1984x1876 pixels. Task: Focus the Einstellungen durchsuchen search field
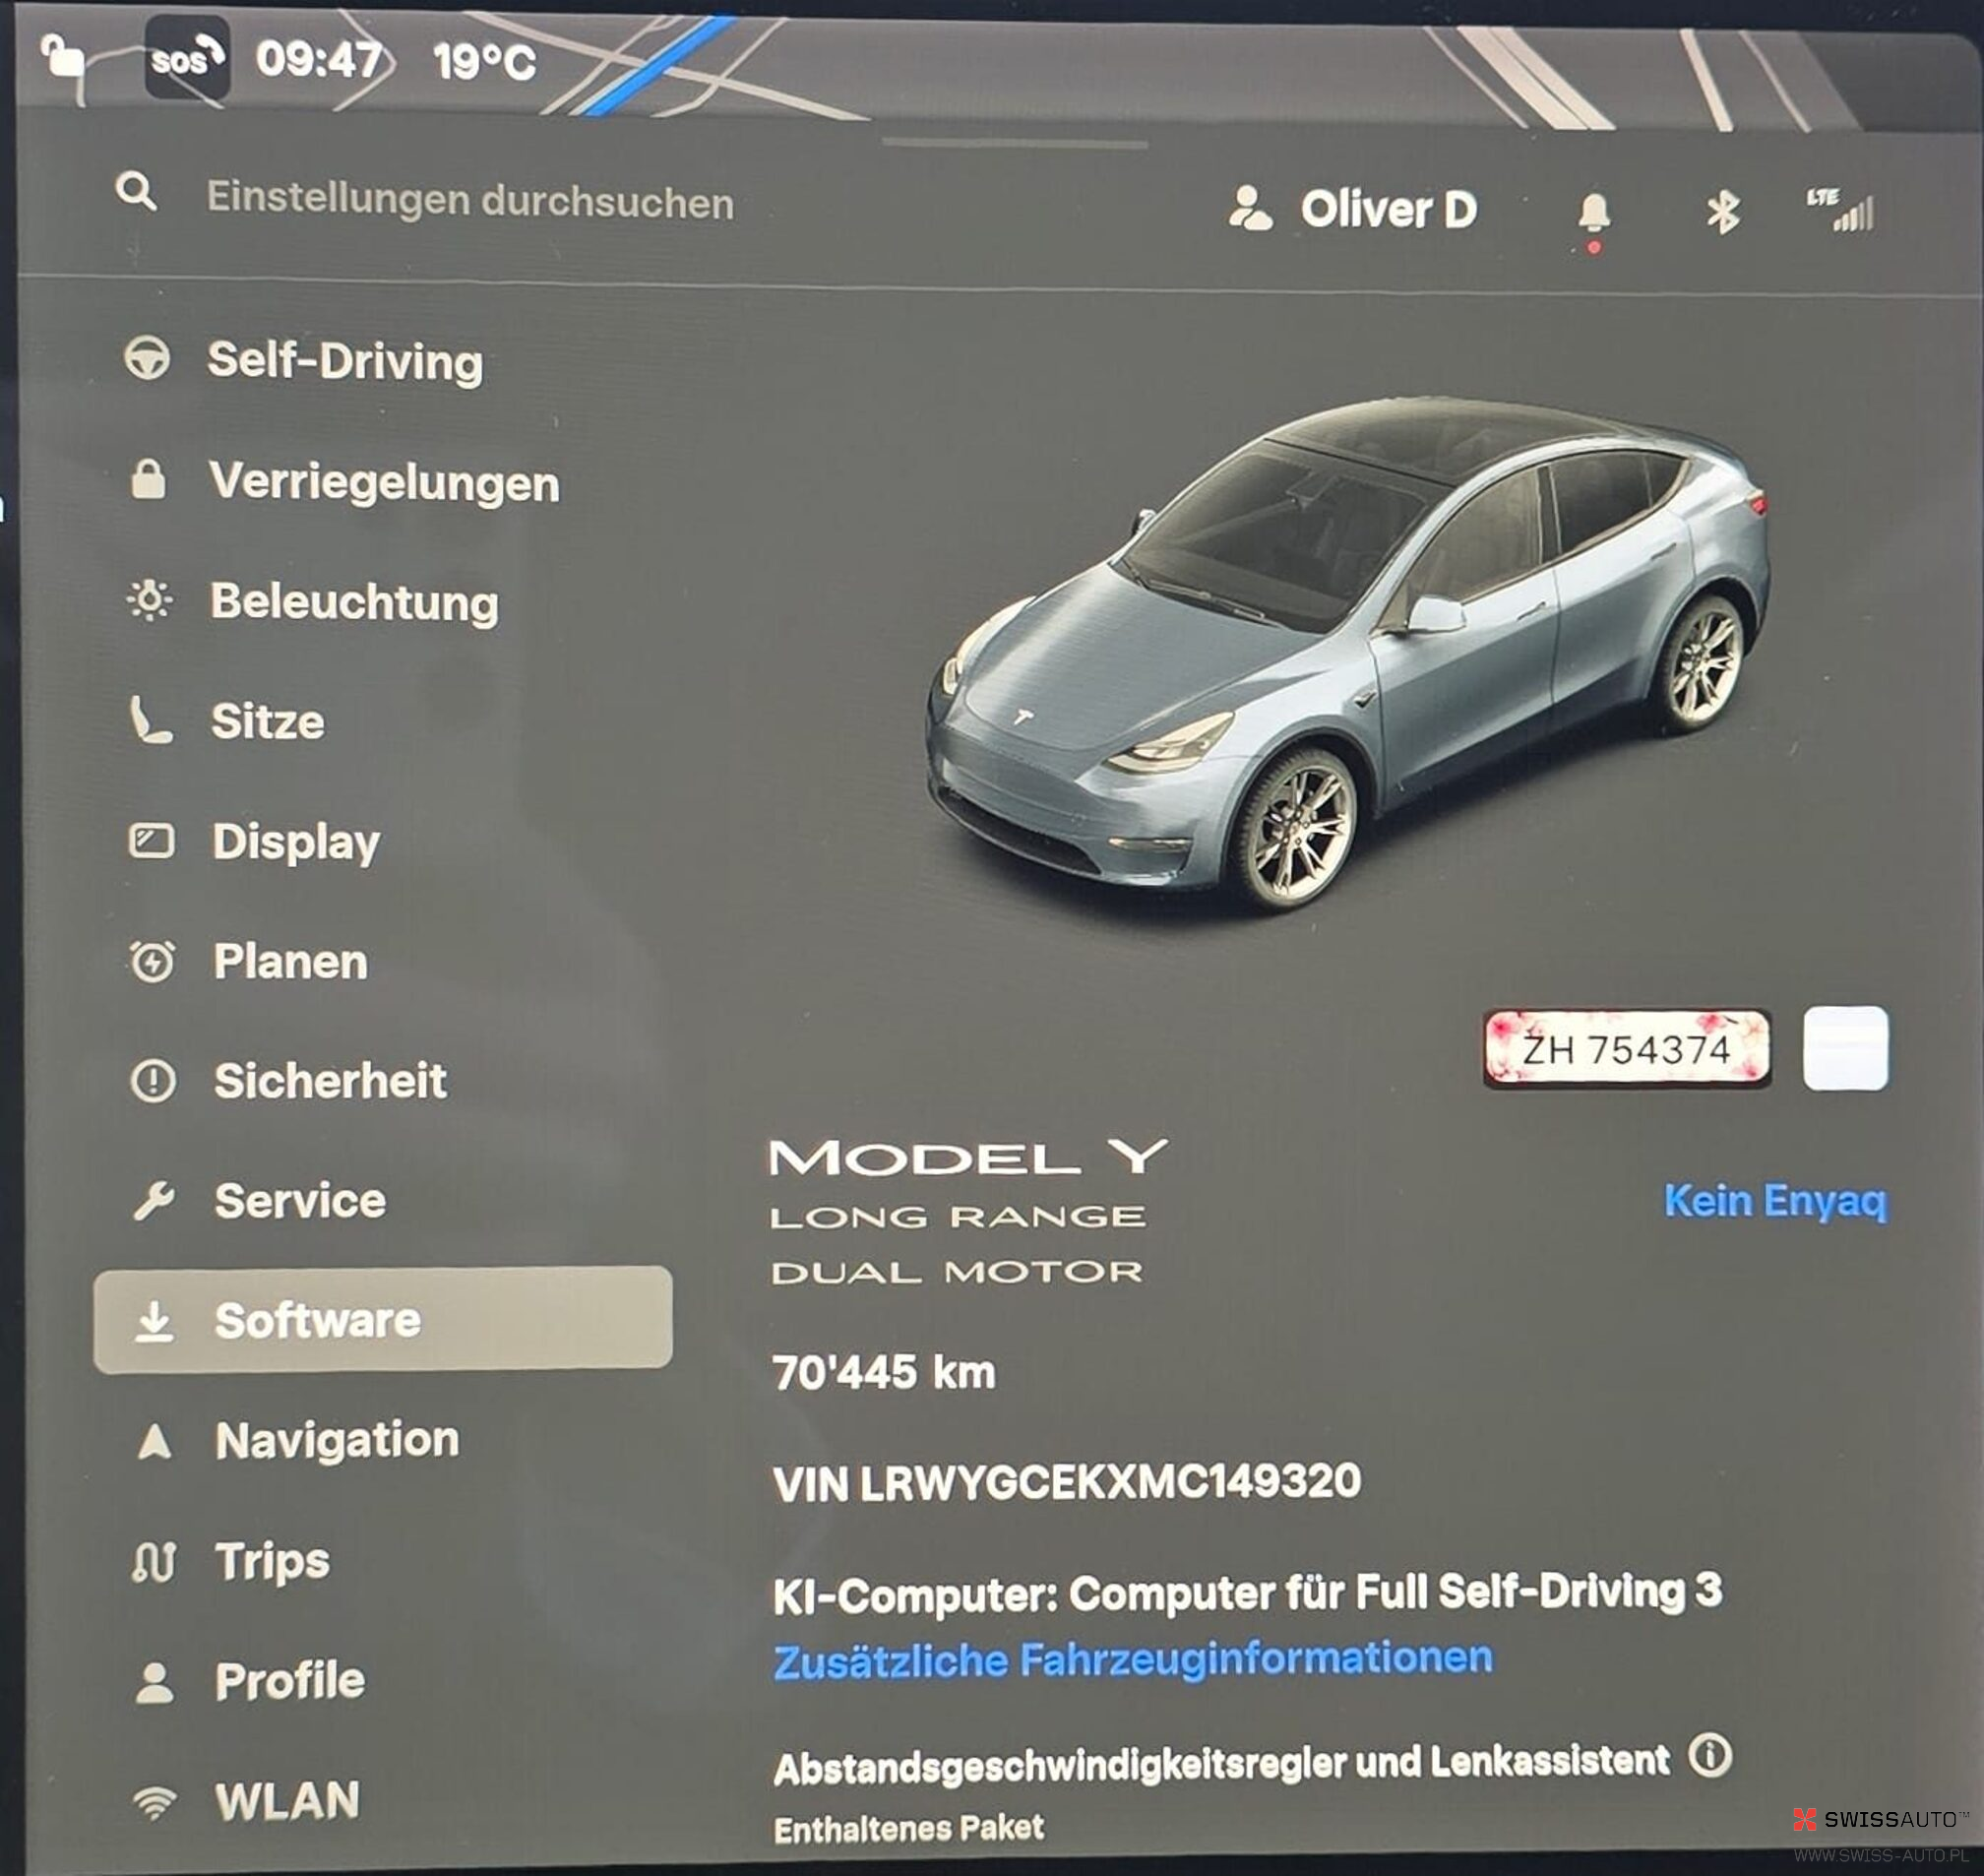470,200
